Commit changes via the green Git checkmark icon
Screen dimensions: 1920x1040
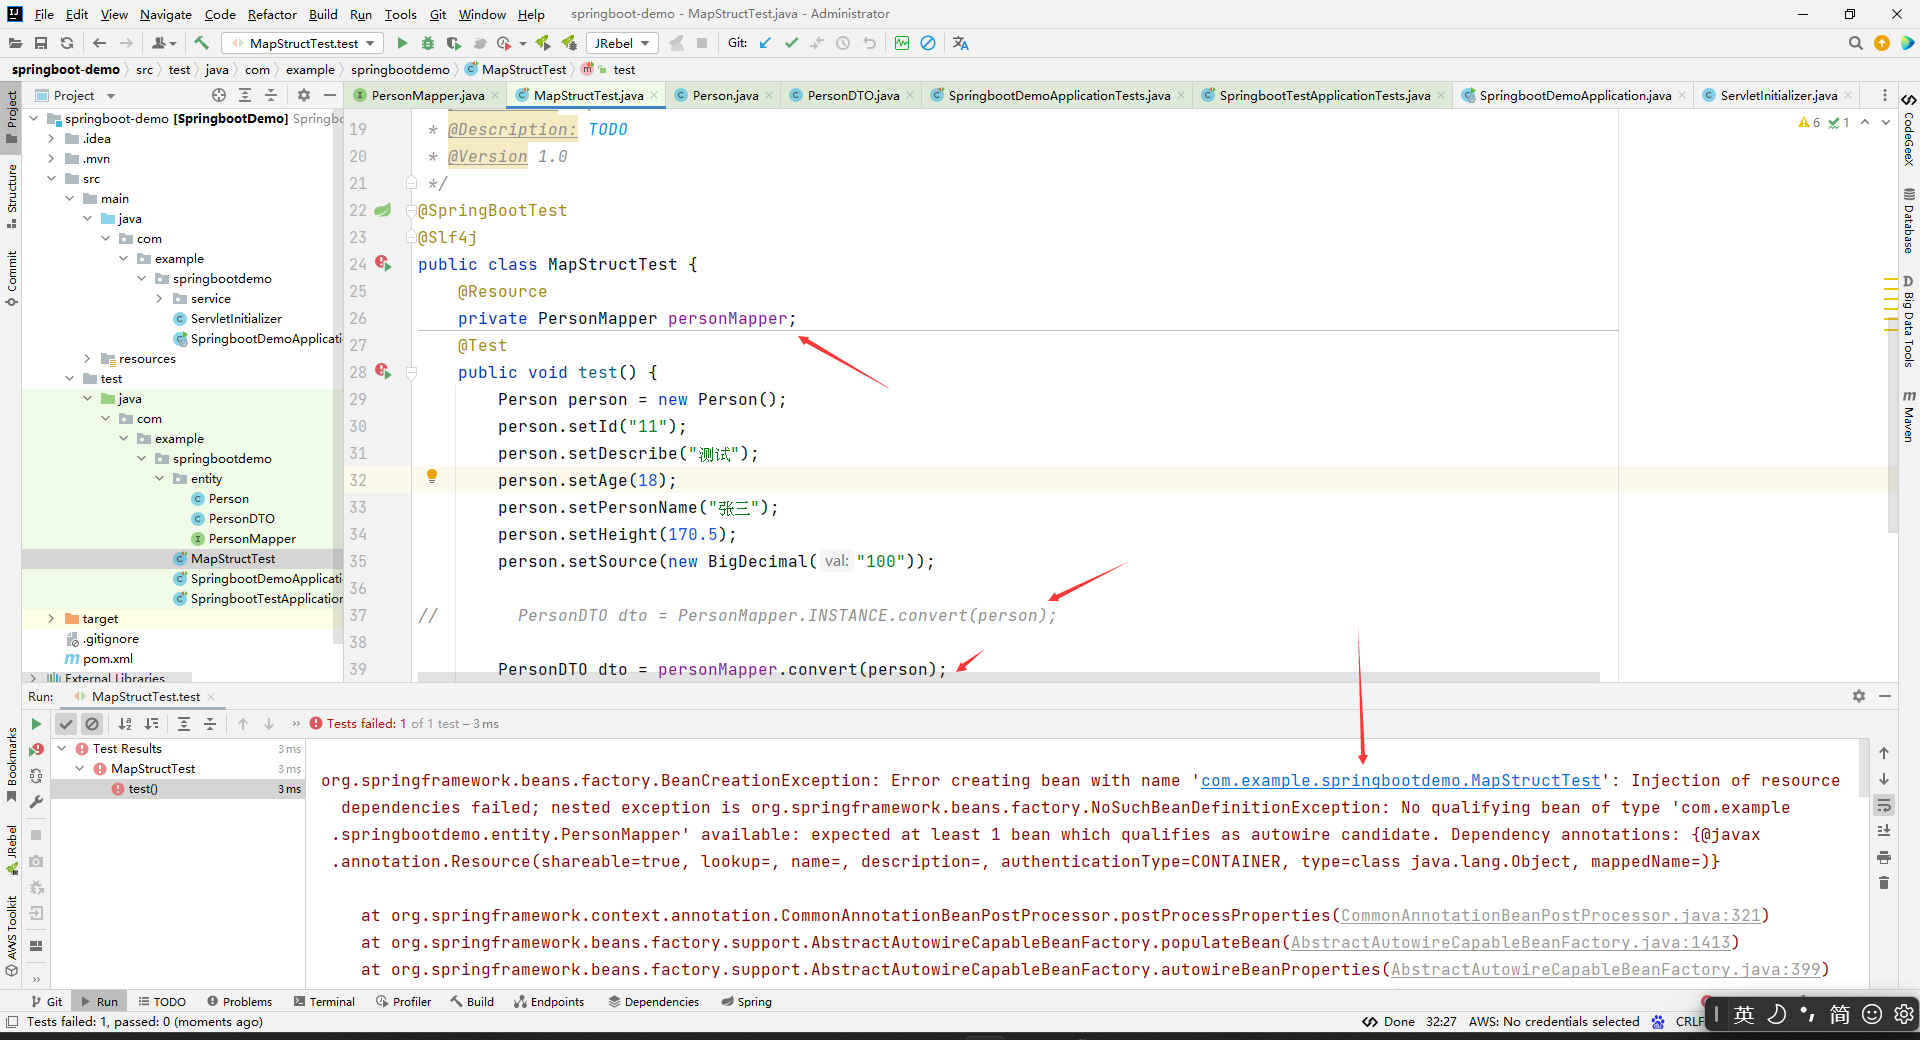pyautogui.click(x=791, y=43)
